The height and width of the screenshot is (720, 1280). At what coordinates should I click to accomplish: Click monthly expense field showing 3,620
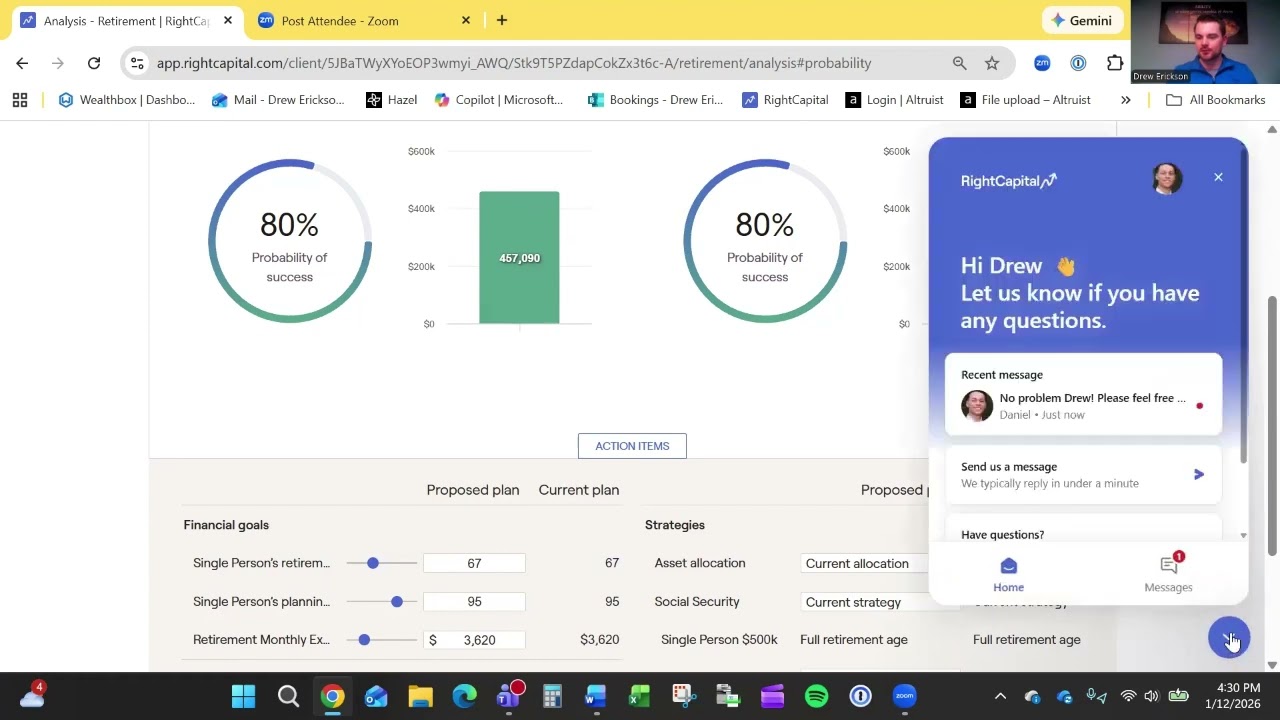click(474, 640)
